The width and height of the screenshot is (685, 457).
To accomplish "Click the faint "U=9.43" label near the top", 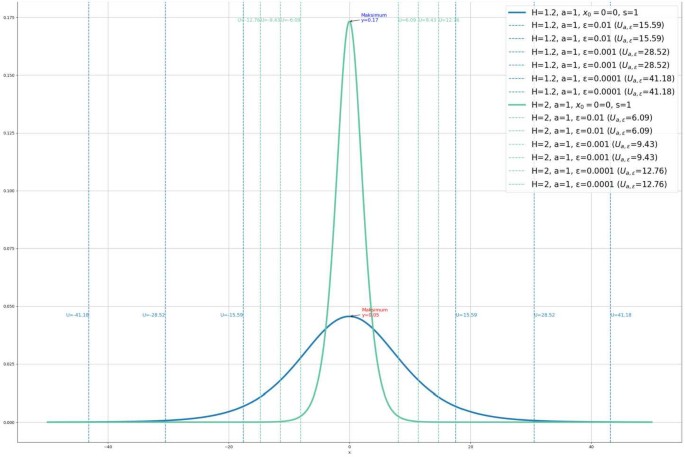I will click(x=427, y=20).
